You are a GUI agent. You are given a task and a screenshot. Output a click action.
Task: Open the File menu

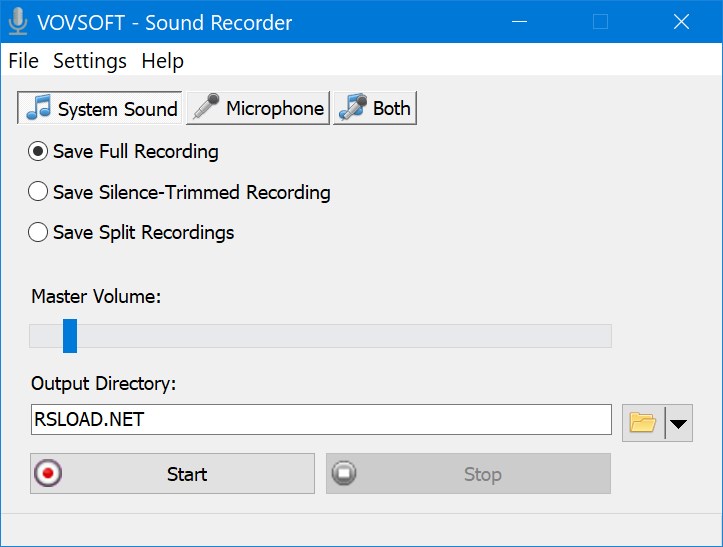click(x=23, y=61)
